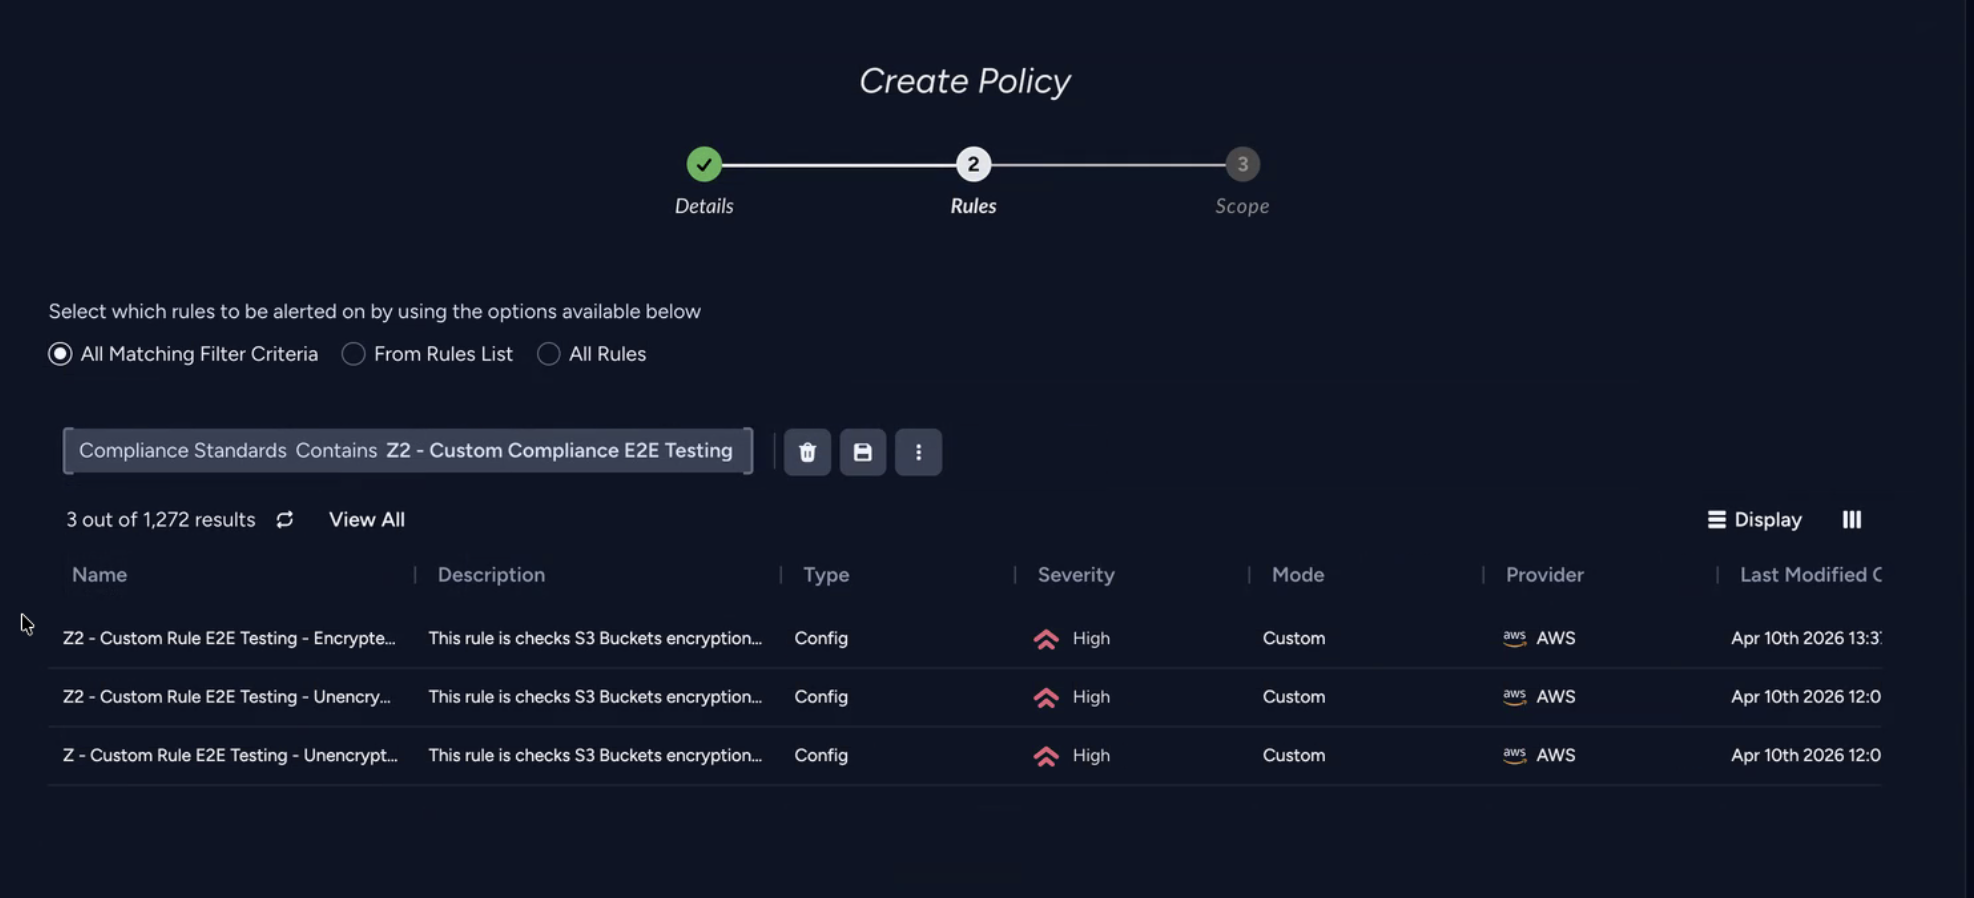This screenshot has width=1974, height=898.
Task: Open the Display options menu
Action: (x=1755, y=519)
